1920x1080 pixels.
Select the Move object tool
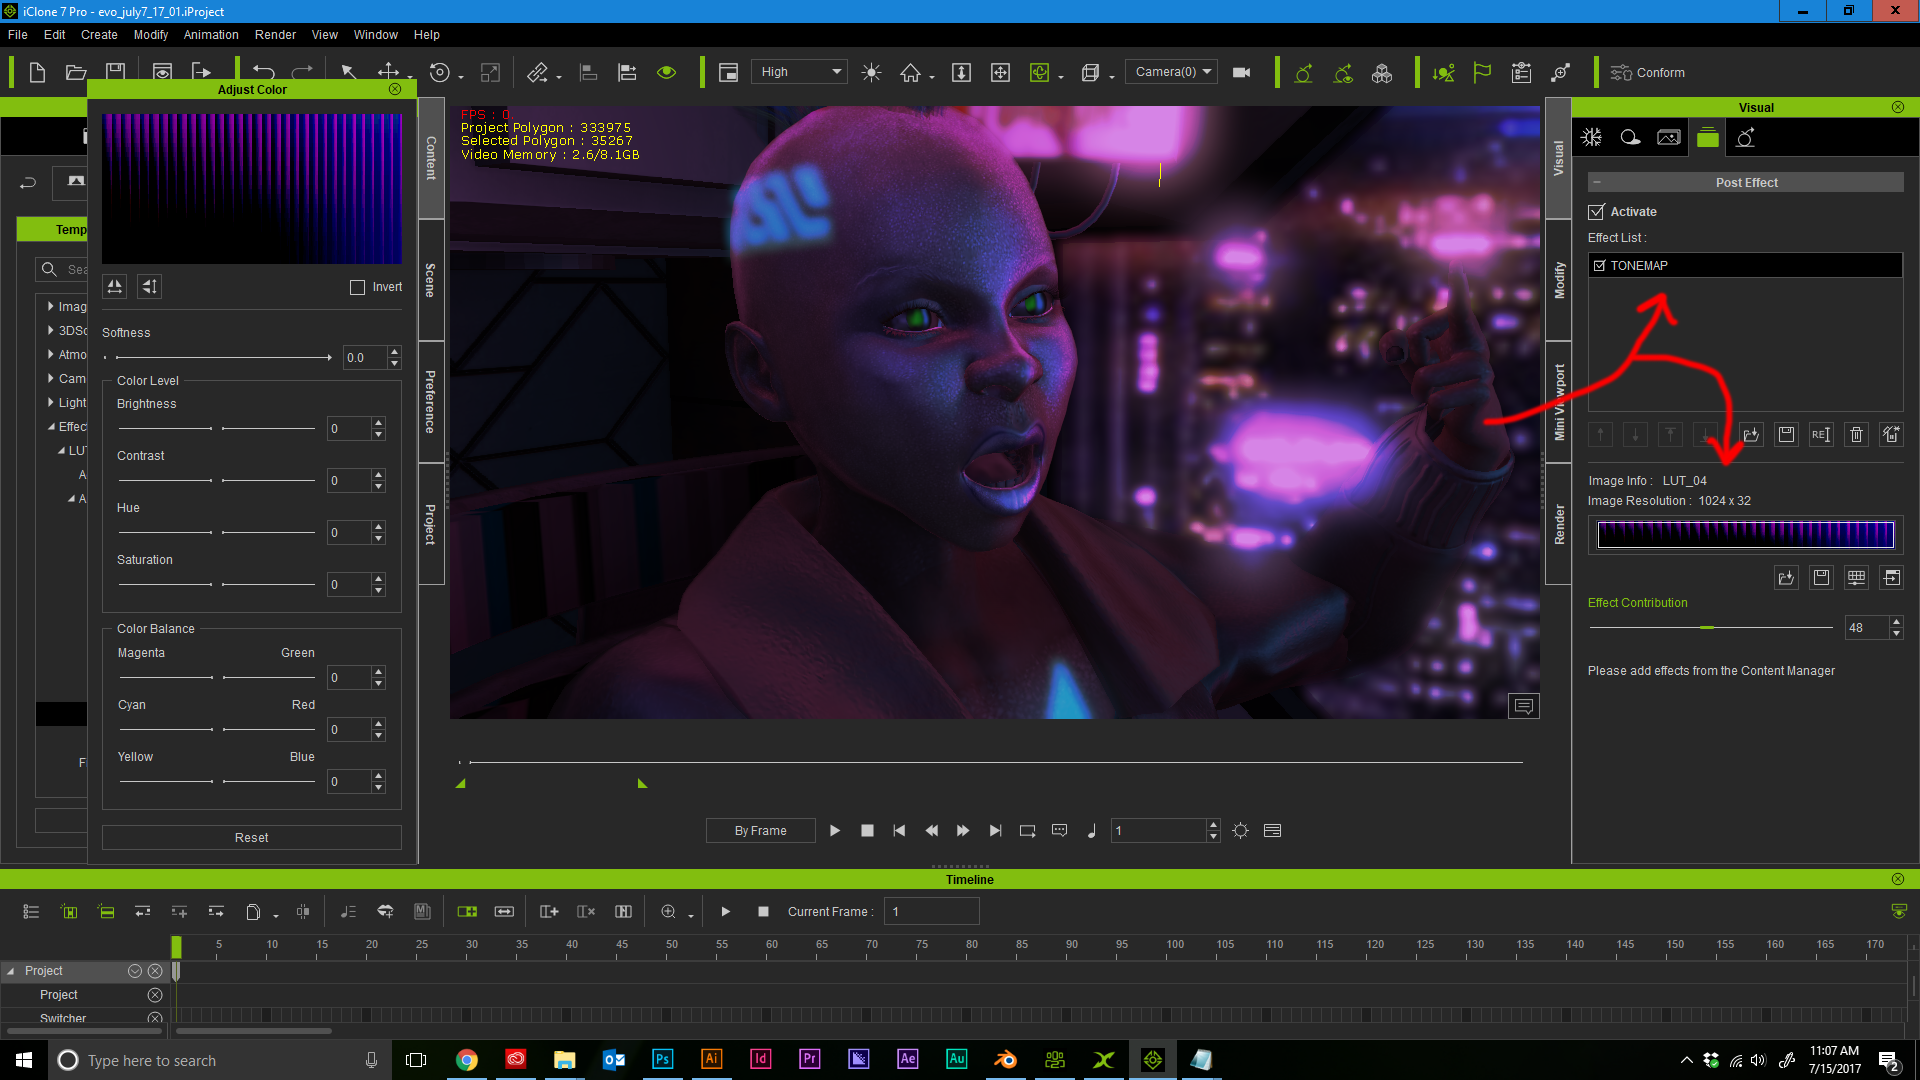click(x=388, y=72)
